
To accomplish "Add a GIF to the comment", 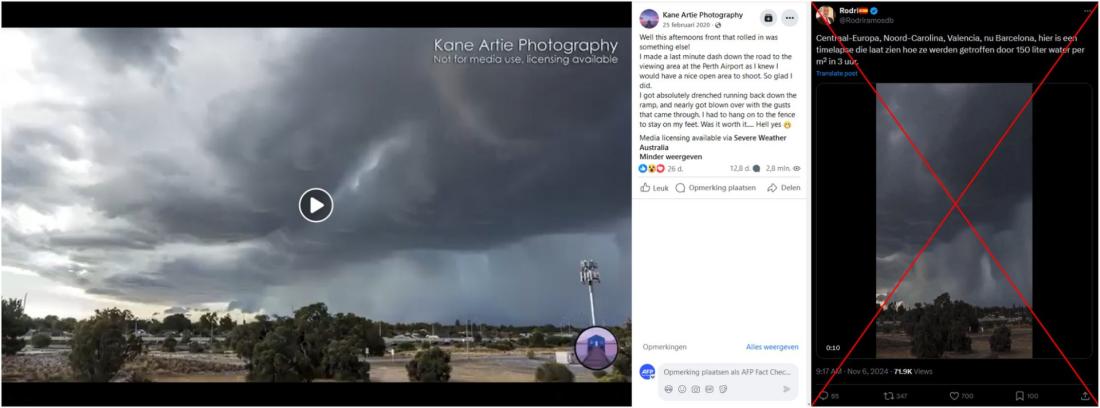I will 709,389.
